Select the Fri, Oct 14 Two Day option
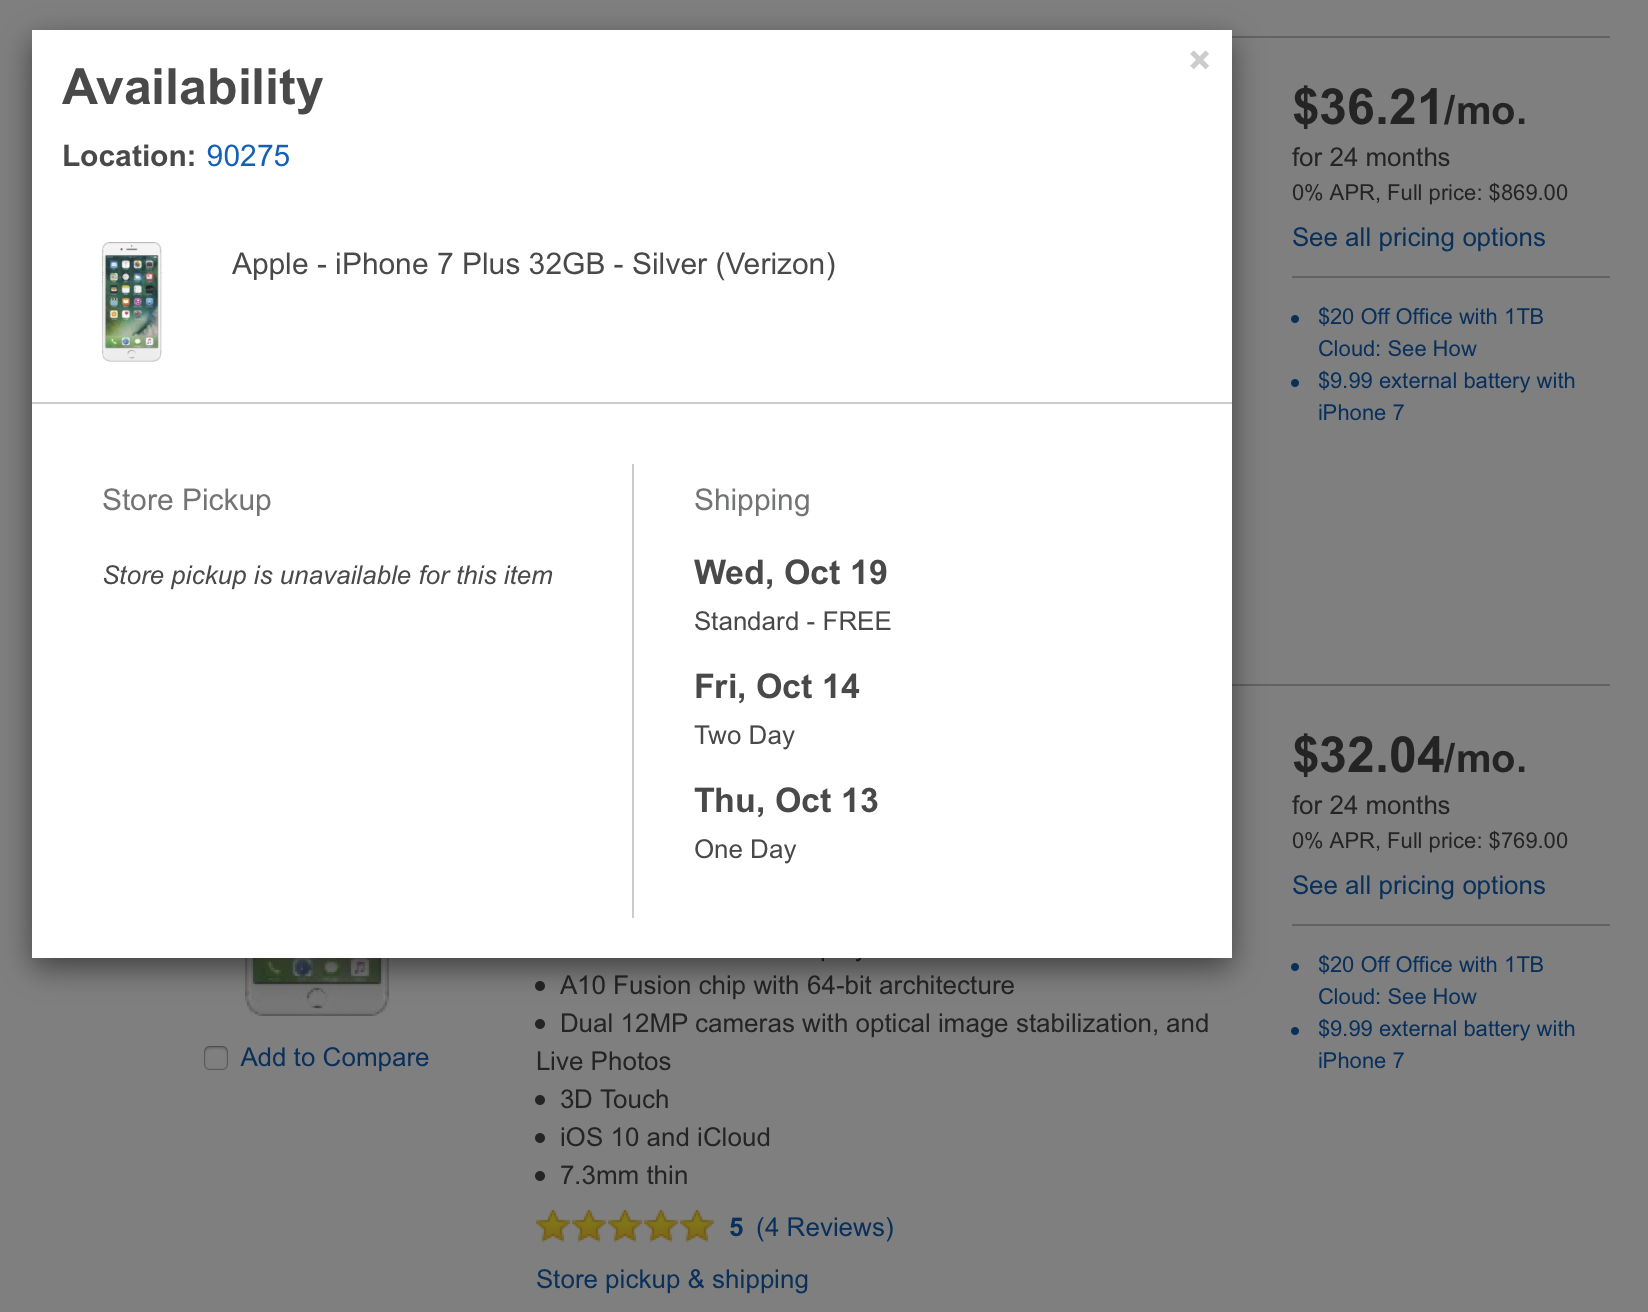This screenshot has width=1648, height=1312. [776, 687]
